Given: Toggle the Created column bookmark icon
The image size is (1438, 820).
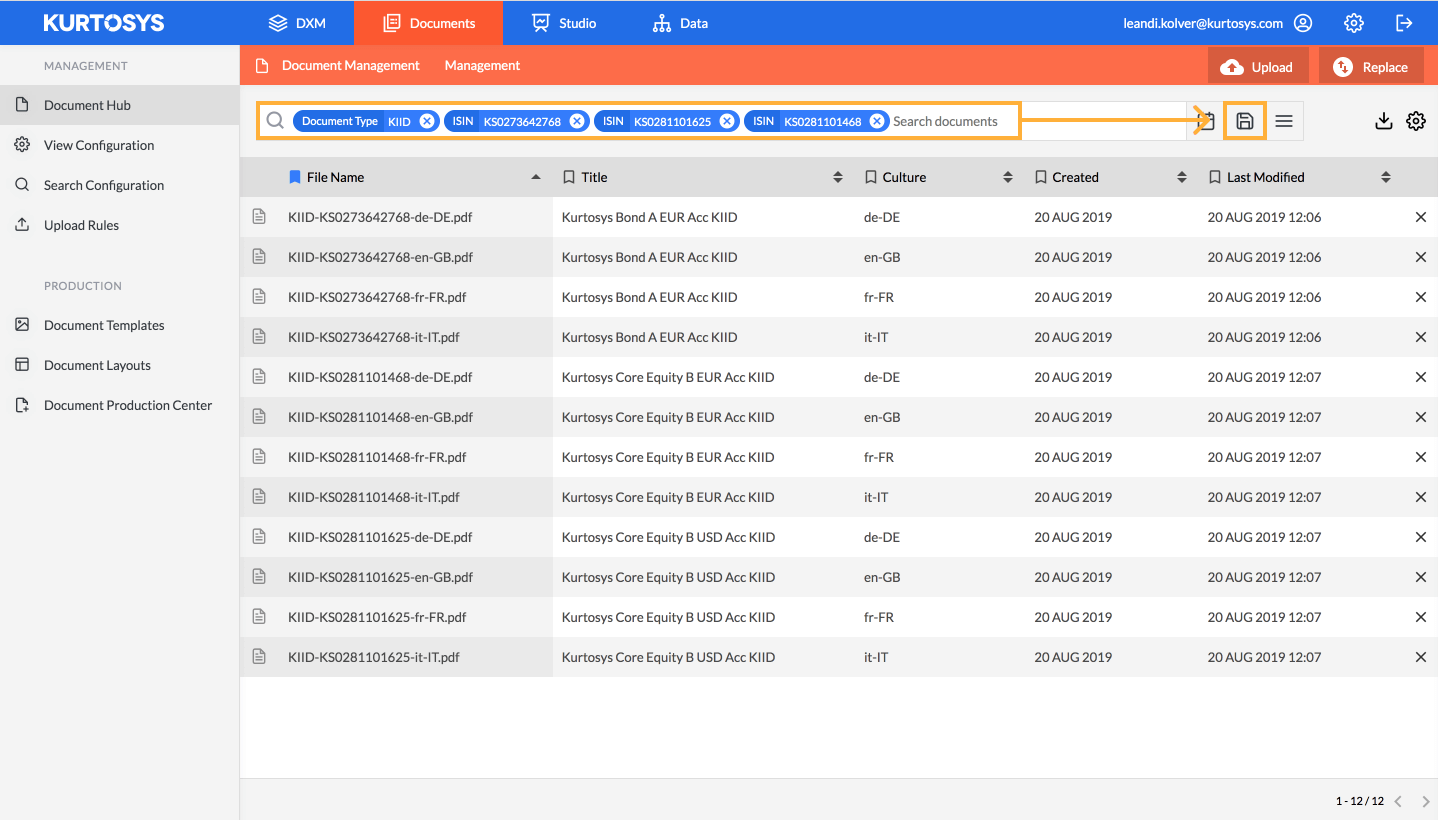Looking at the screenshot, I should point(1040,177).
